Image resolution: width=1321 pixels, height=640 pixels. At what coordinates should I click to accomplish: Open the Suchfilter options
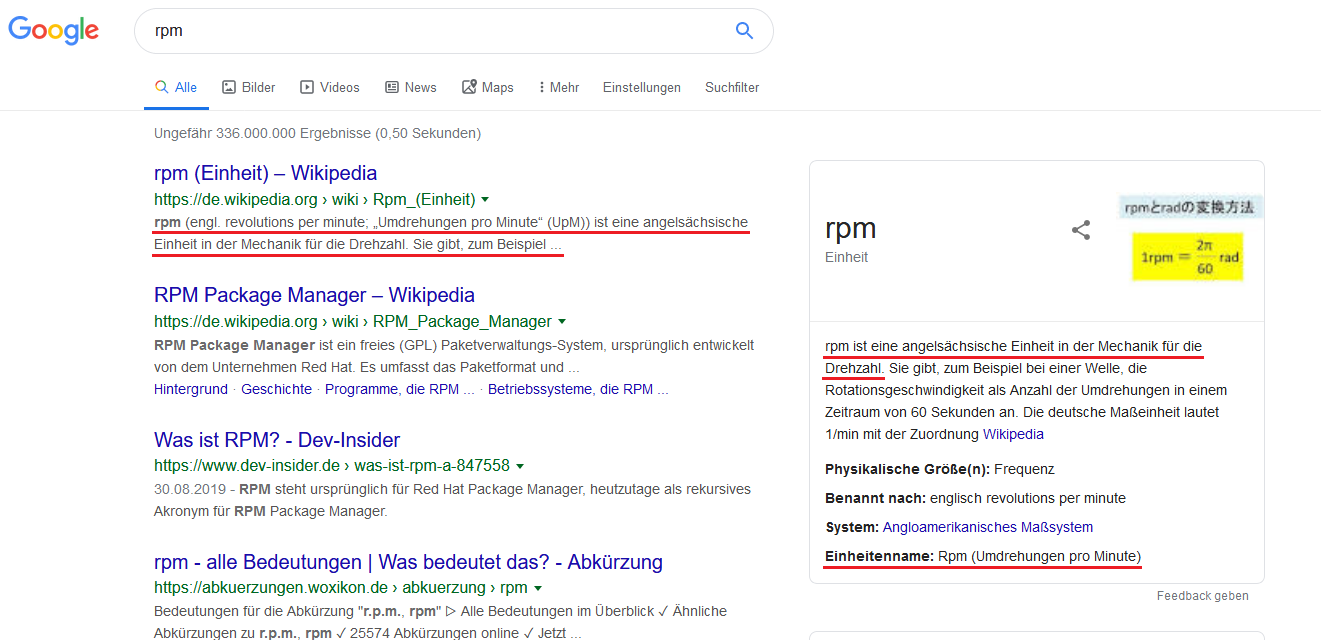(732, 88)
